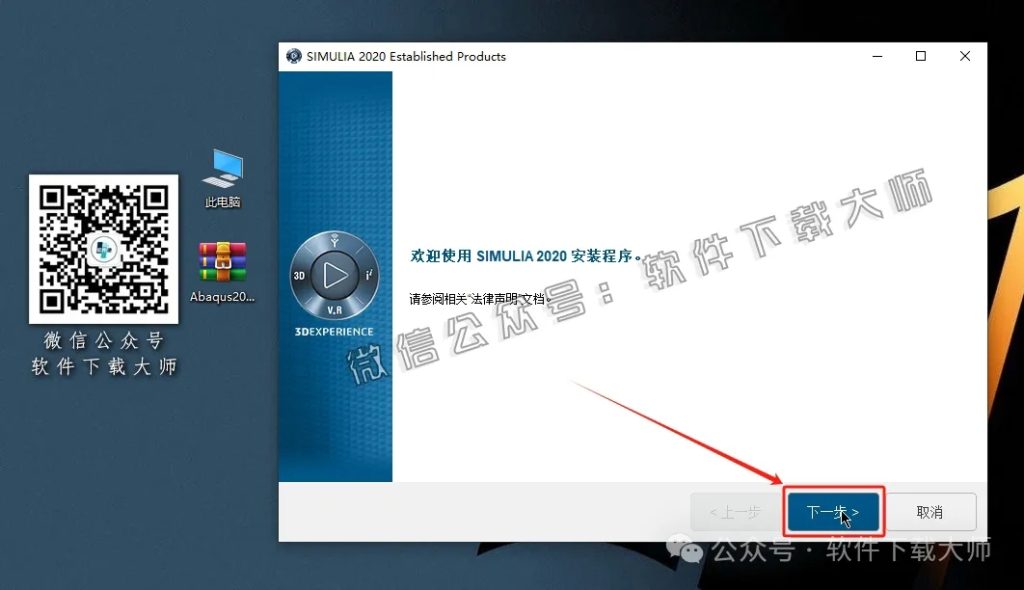
Task: Click the SIMULIA logo in the title bar
Action: tap(293, 56)
